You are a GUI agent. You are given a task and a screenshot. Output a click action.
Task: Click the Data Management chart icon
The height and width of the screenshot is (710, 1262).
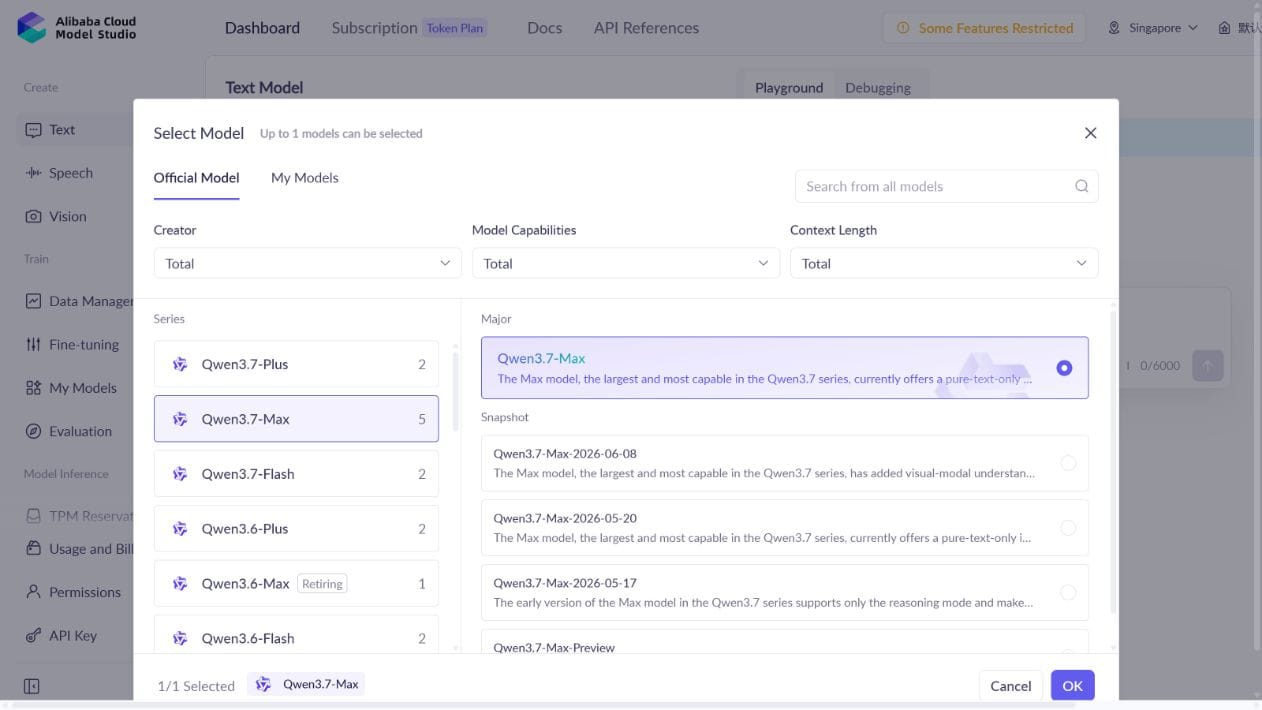click(x=33, y=301)
